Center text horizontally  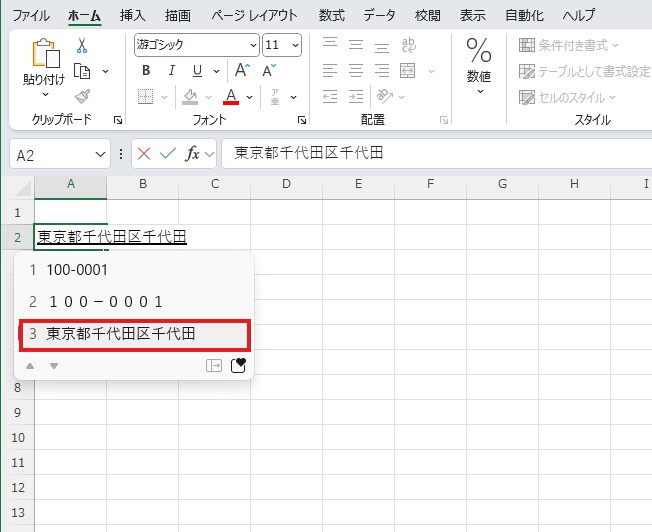point(356,71)
